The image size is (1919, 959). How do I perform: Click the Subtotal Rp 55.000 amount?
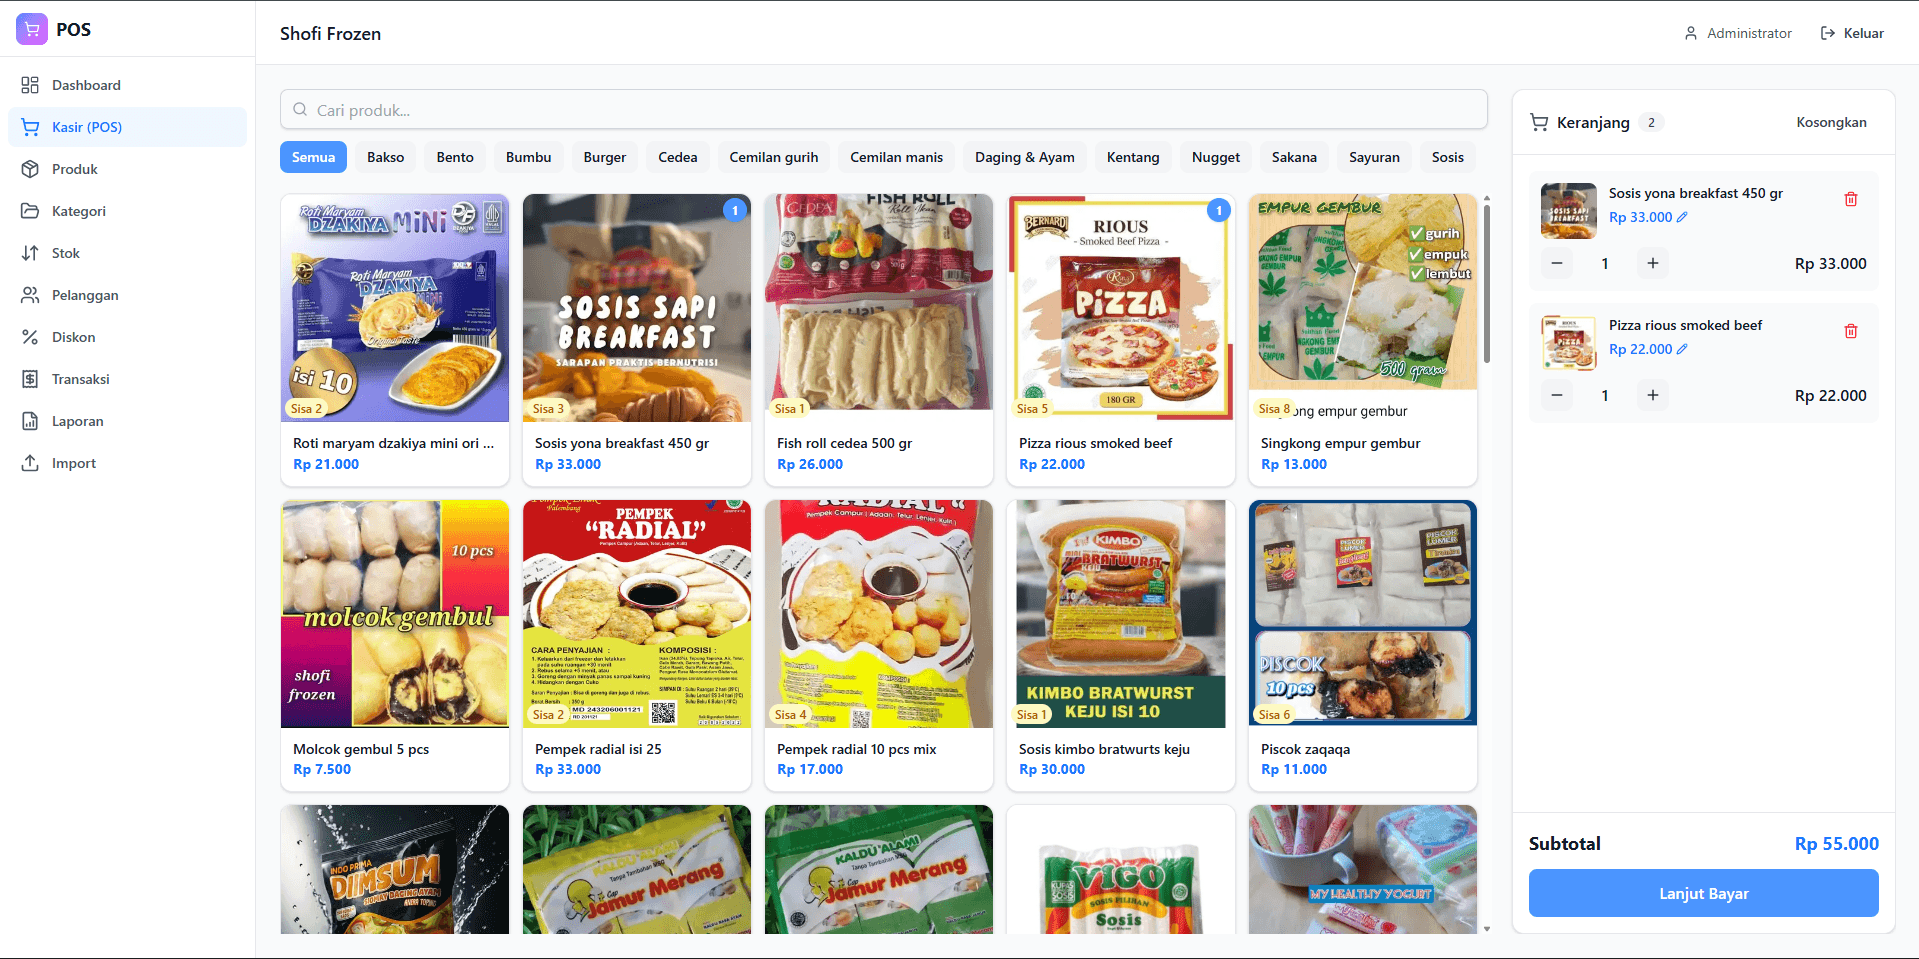tap(1836, 843)
